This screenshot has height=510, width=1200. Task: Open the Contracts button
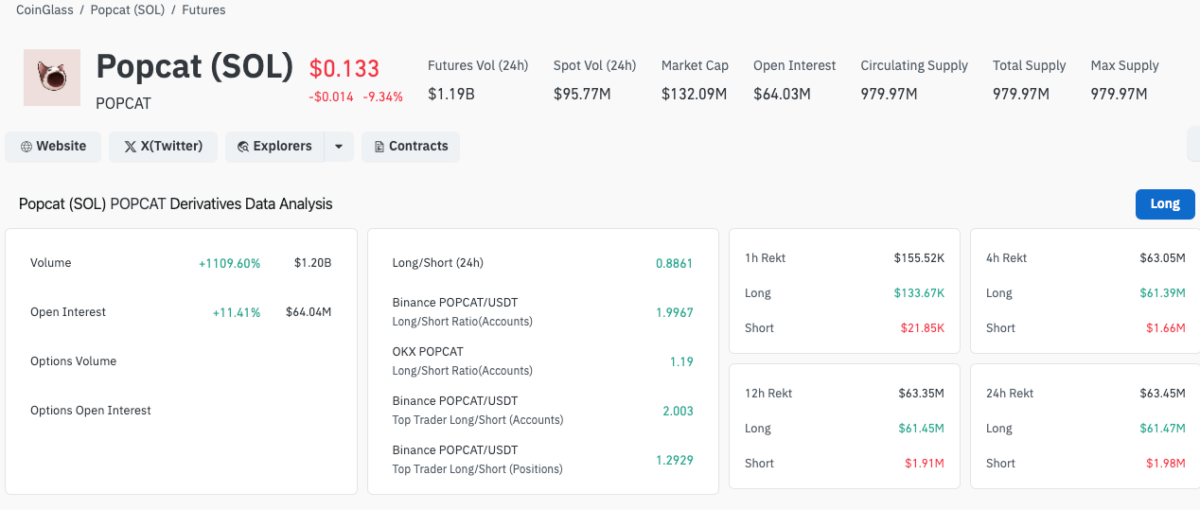410,146
